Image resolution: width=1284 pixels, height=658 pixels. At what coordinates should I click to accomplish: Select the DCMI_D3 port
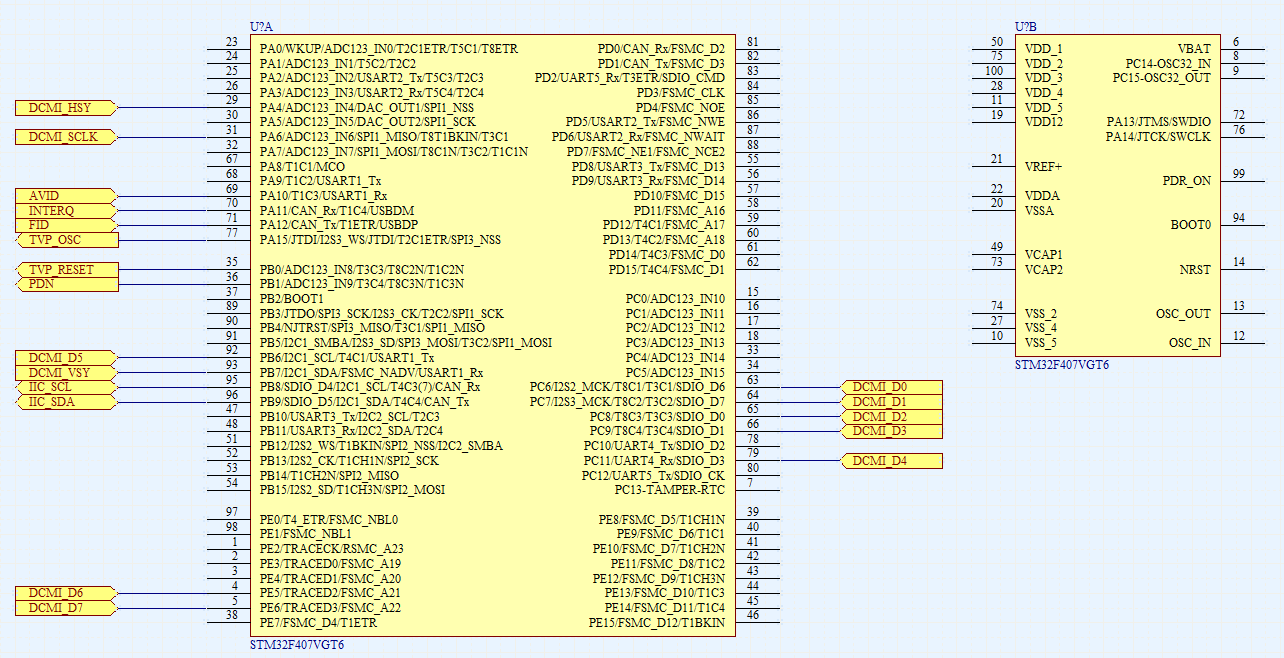(892, 431)
